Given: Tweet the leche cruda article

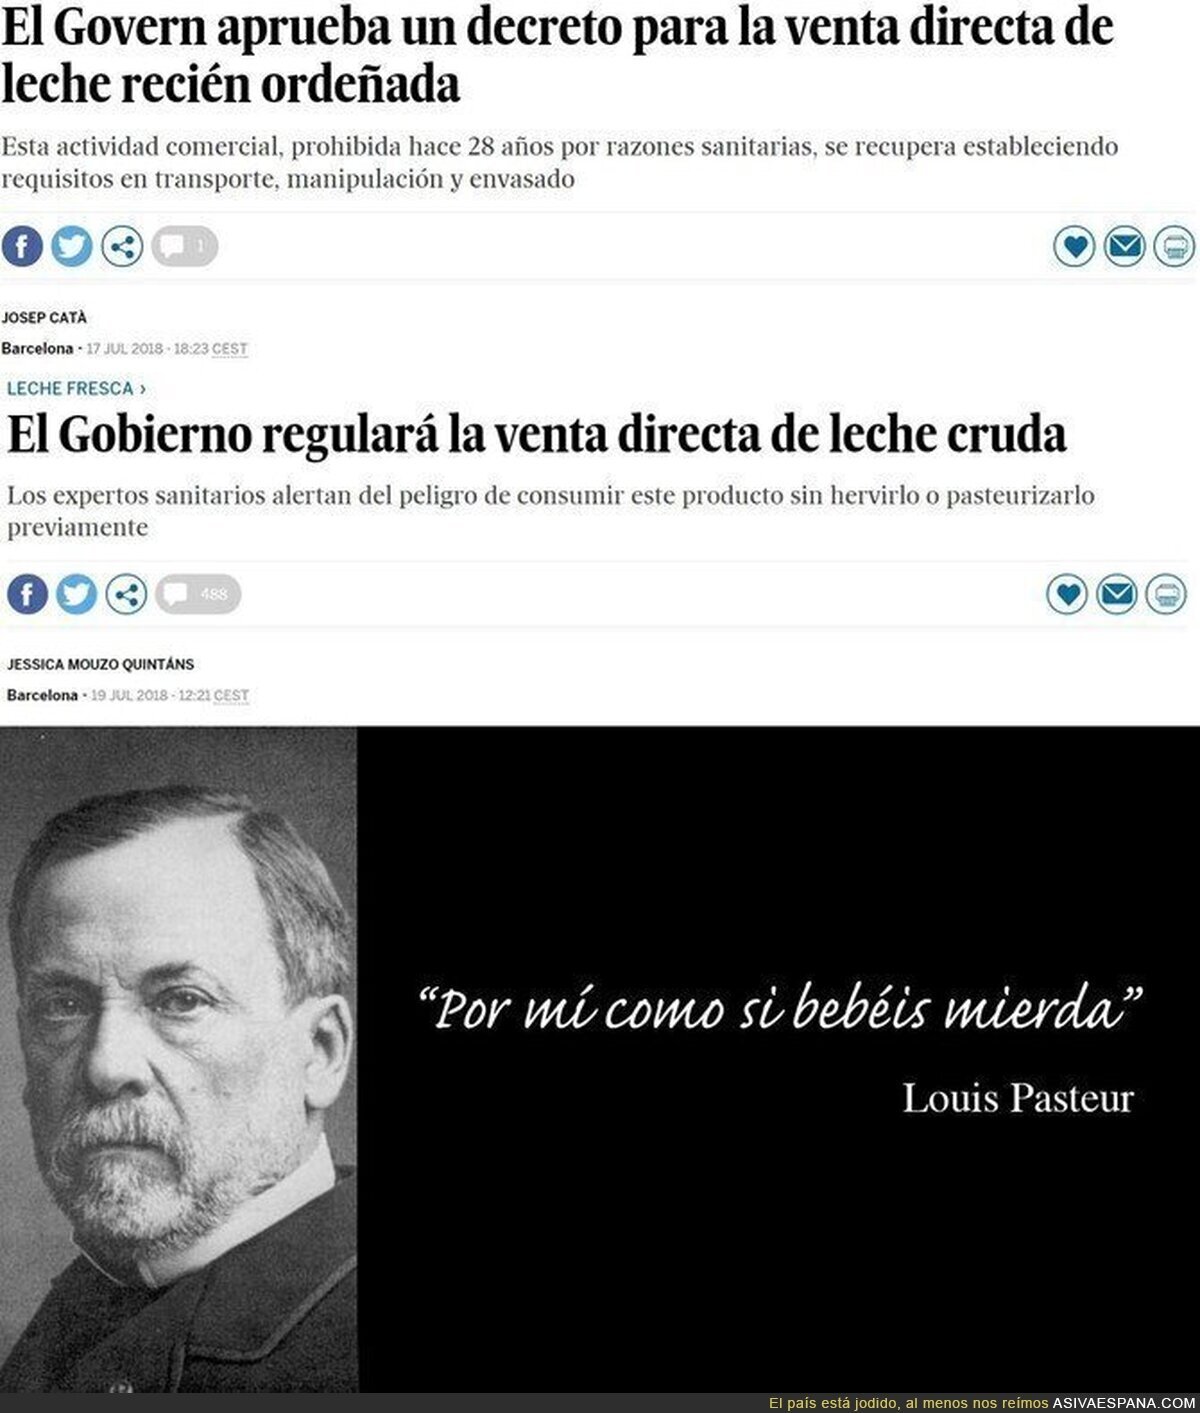Looking at the screenshot, I should click(76, 594).
